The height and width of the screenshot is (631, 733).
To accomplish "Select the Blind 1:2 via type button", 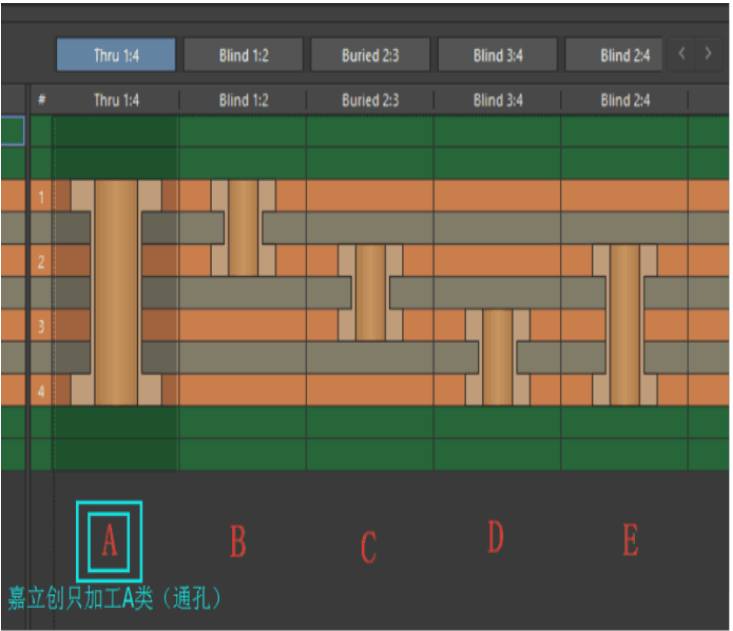I will [x=243, y=55].
